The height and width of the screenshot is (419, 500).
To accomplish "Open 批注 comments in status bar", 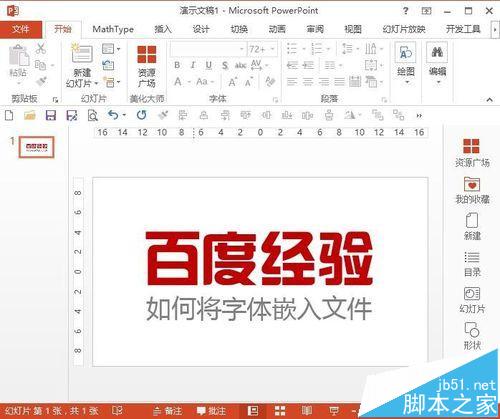I will 211,411.
